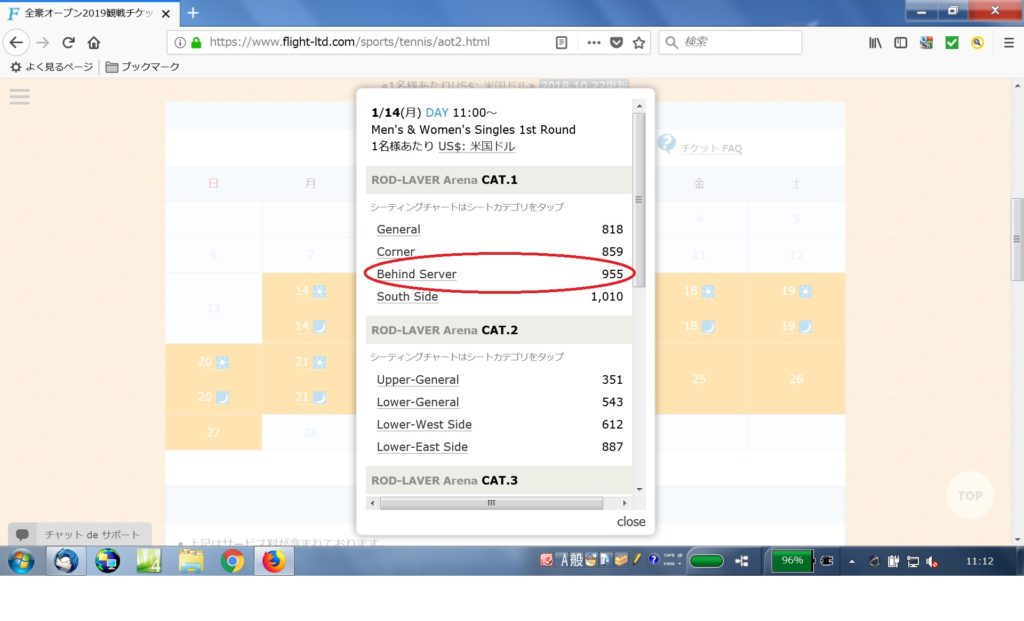Click popup vertical scrollbar up arrow
Screen dimensions: 1024x621
639,106
